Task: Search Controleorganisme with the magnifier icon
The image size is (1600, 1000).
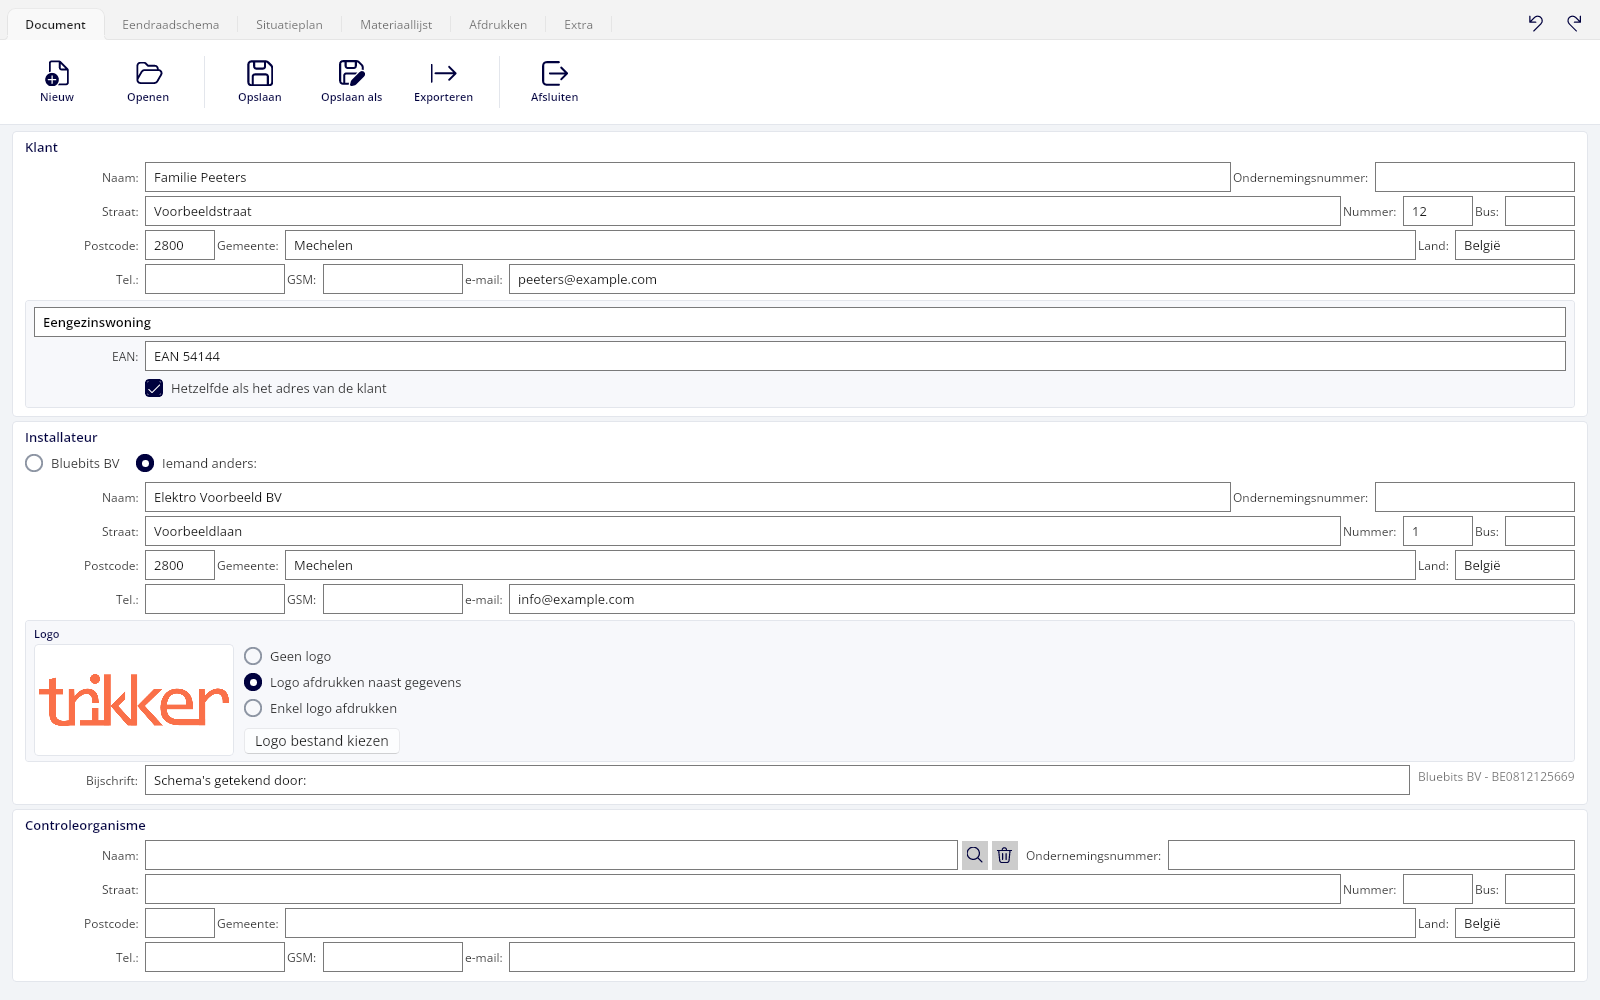Action: (974, 855)
